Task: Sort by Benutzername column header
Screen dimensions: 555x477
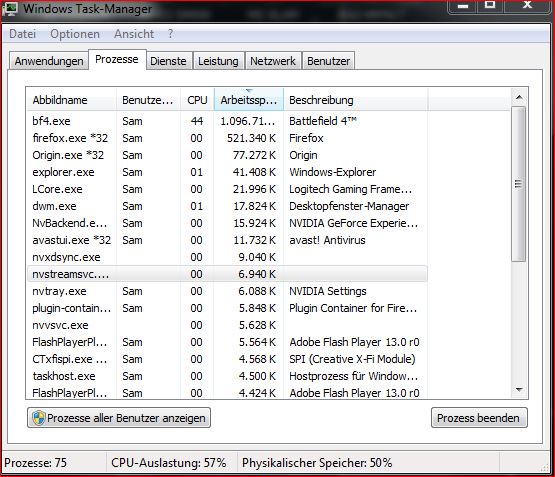Action: [148, 100]
